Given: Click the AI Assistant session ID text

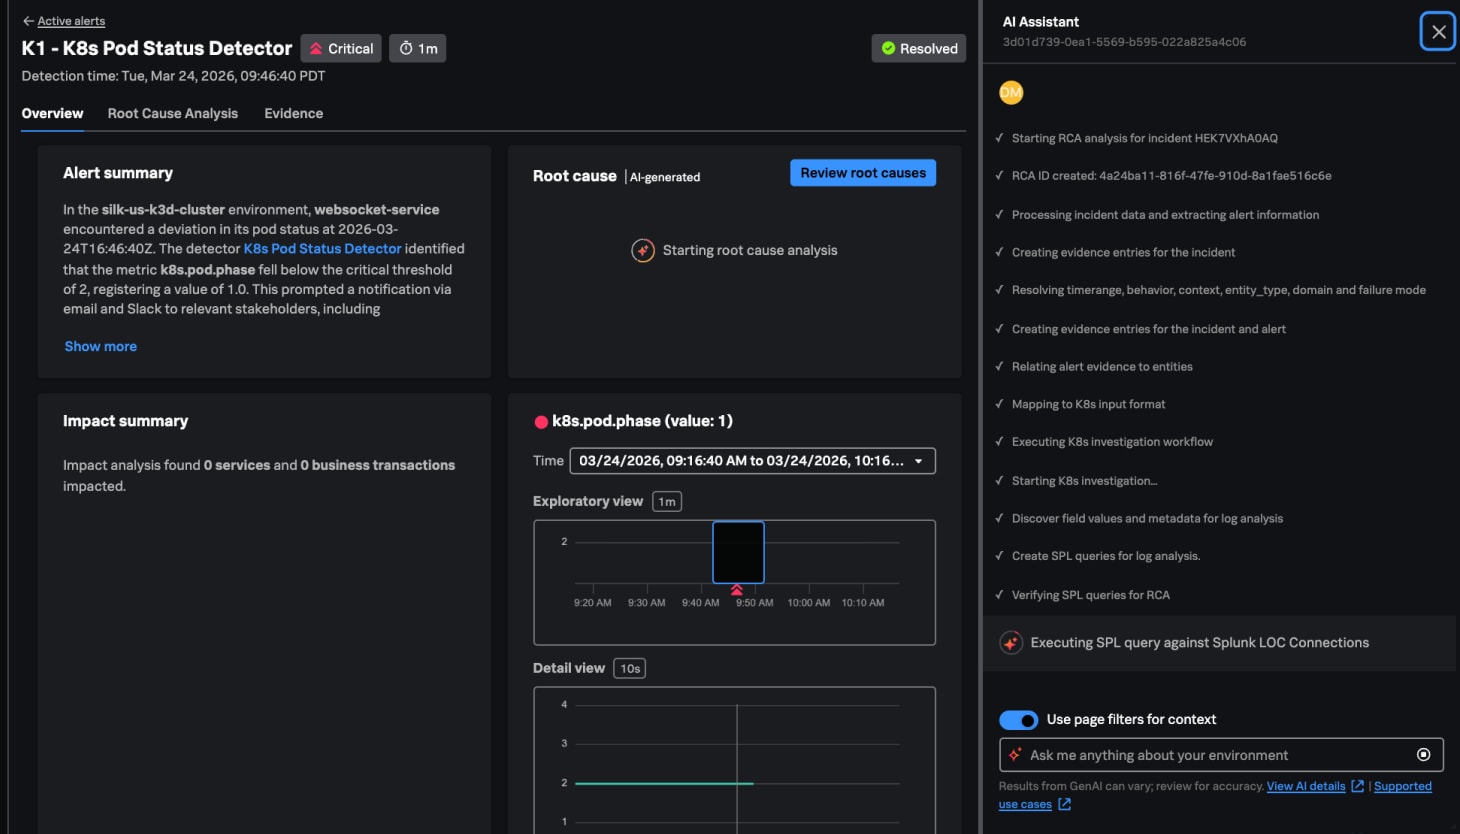Looking at the screenshot, I should tap(1124, 42).
